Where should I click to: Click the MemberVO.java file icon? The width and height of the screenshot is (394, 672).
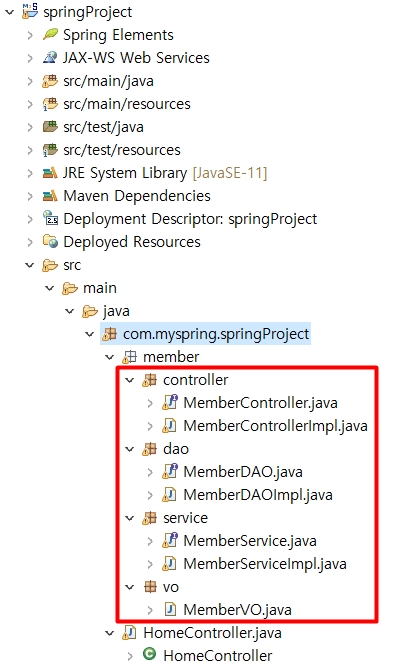tap(170, 610)
